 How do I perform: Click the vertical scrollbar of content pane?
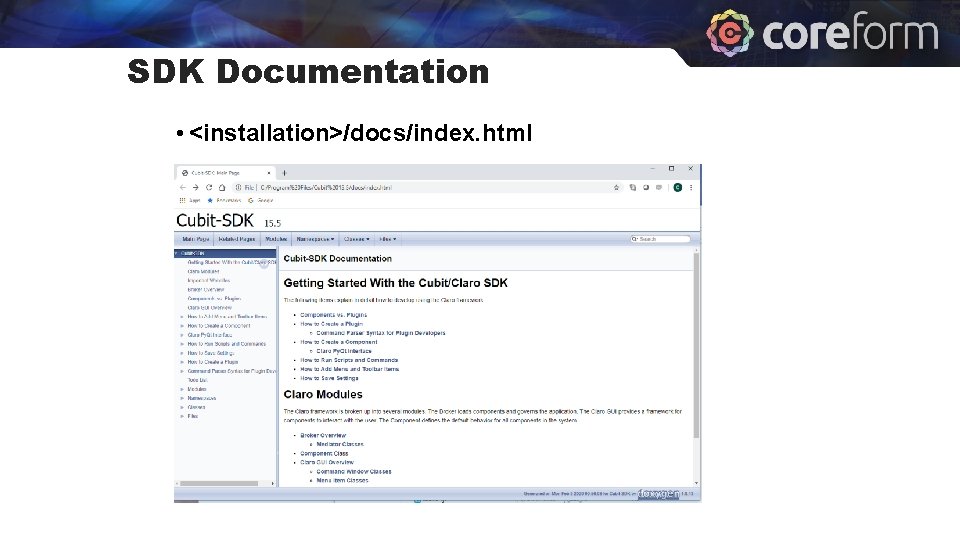click(696, 346)
